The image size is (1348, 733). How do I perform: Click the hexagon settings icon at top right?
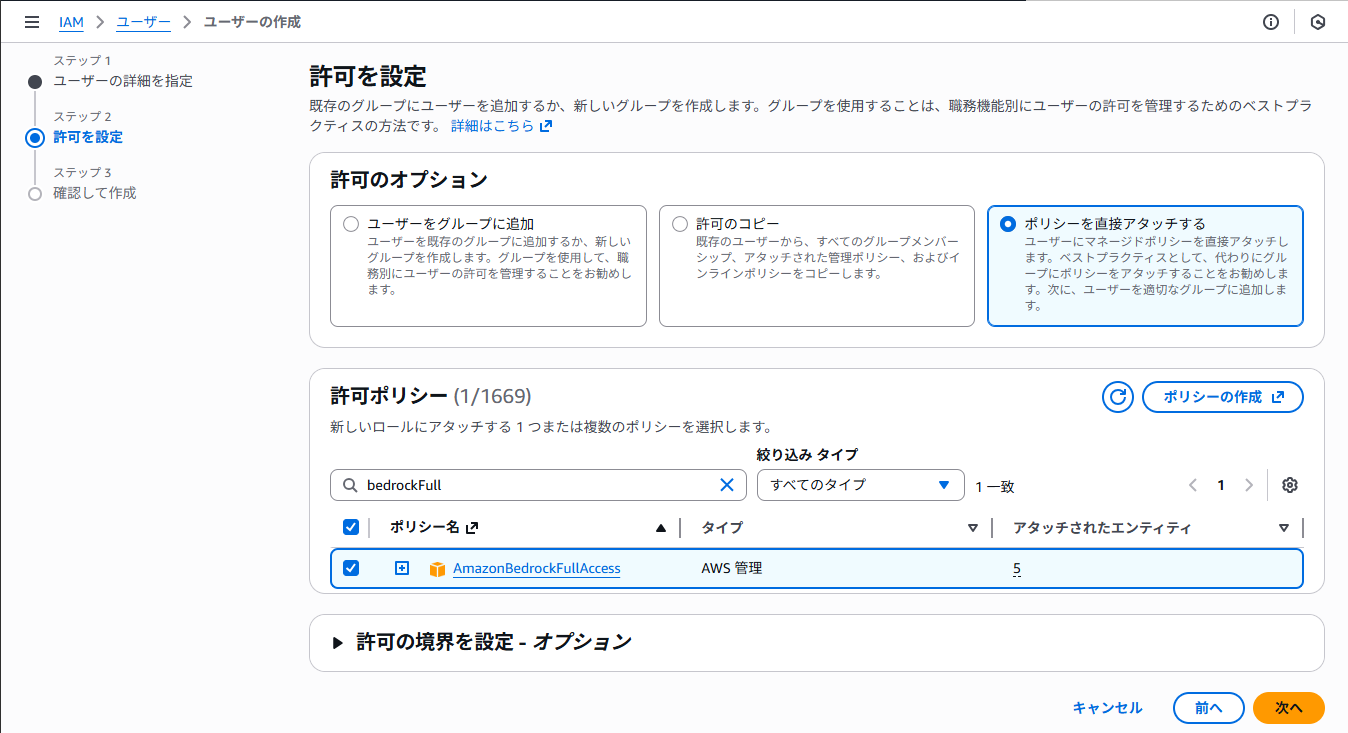pos(1318,22)
